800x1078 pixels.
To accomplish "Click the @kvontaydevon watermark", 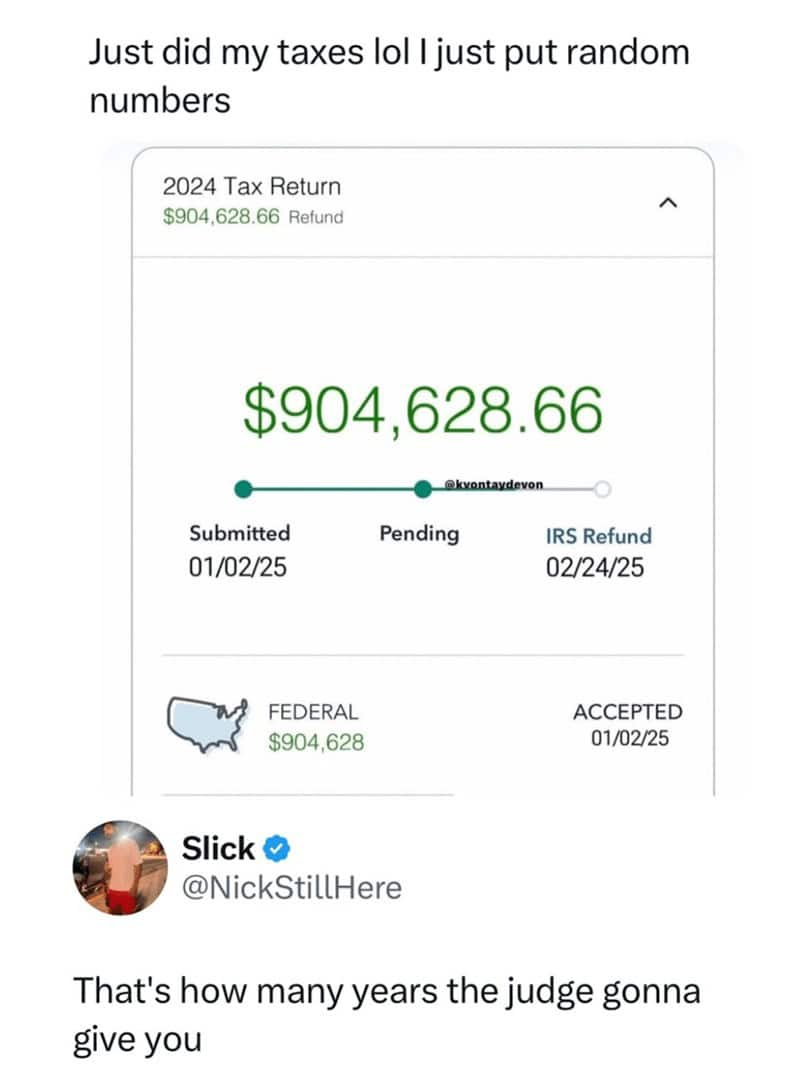I will click(x=493, y=485).
